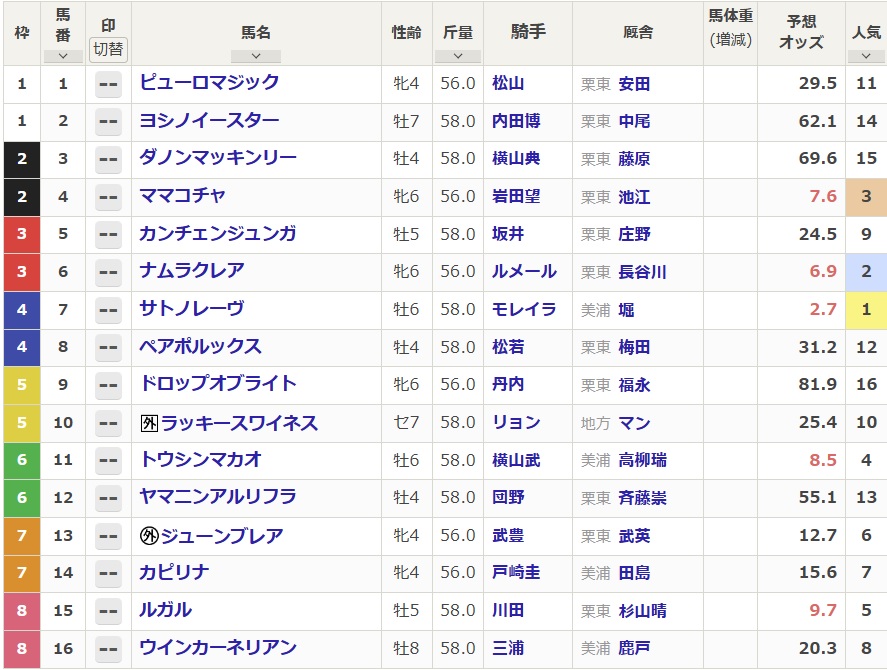887x670 pixels.
Task: Open horse page for ナムラクレア
Action: 191,271
